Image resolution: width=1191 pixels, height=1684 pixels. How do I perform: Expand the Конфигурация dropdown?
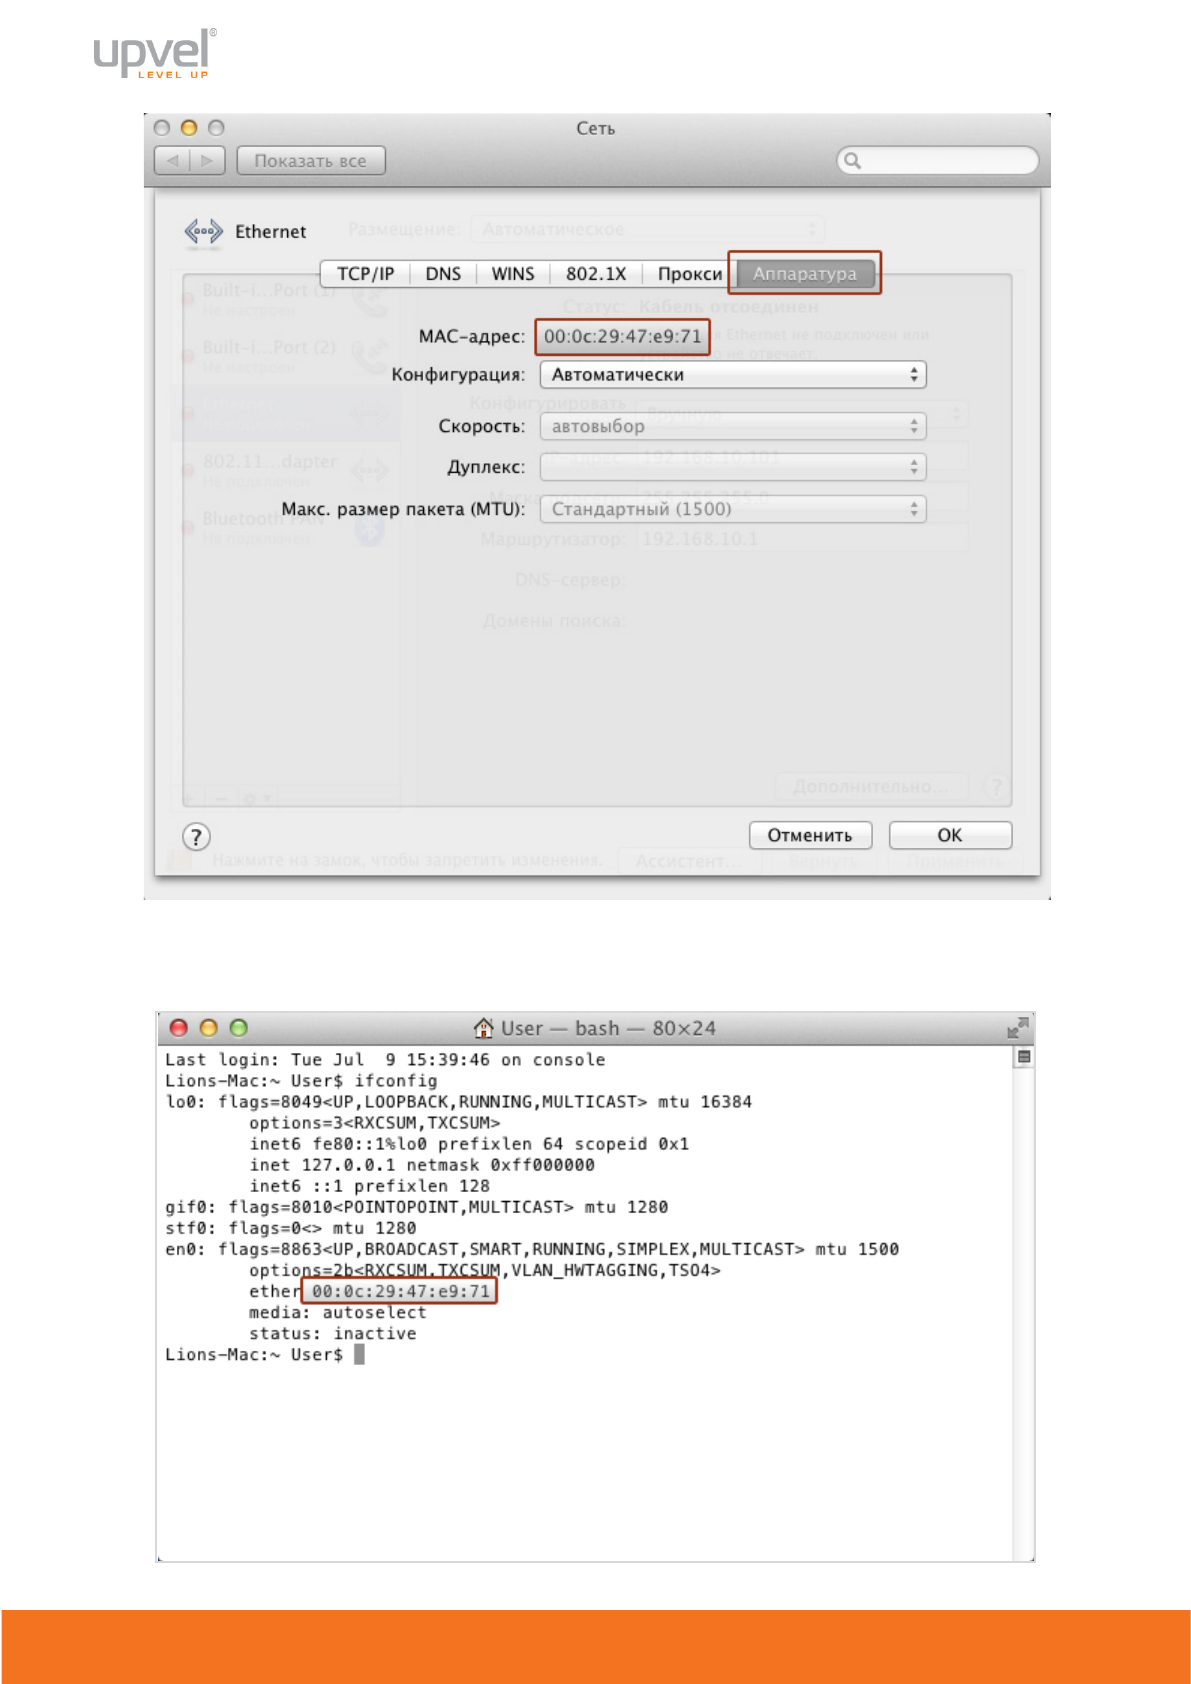(732, 375)
